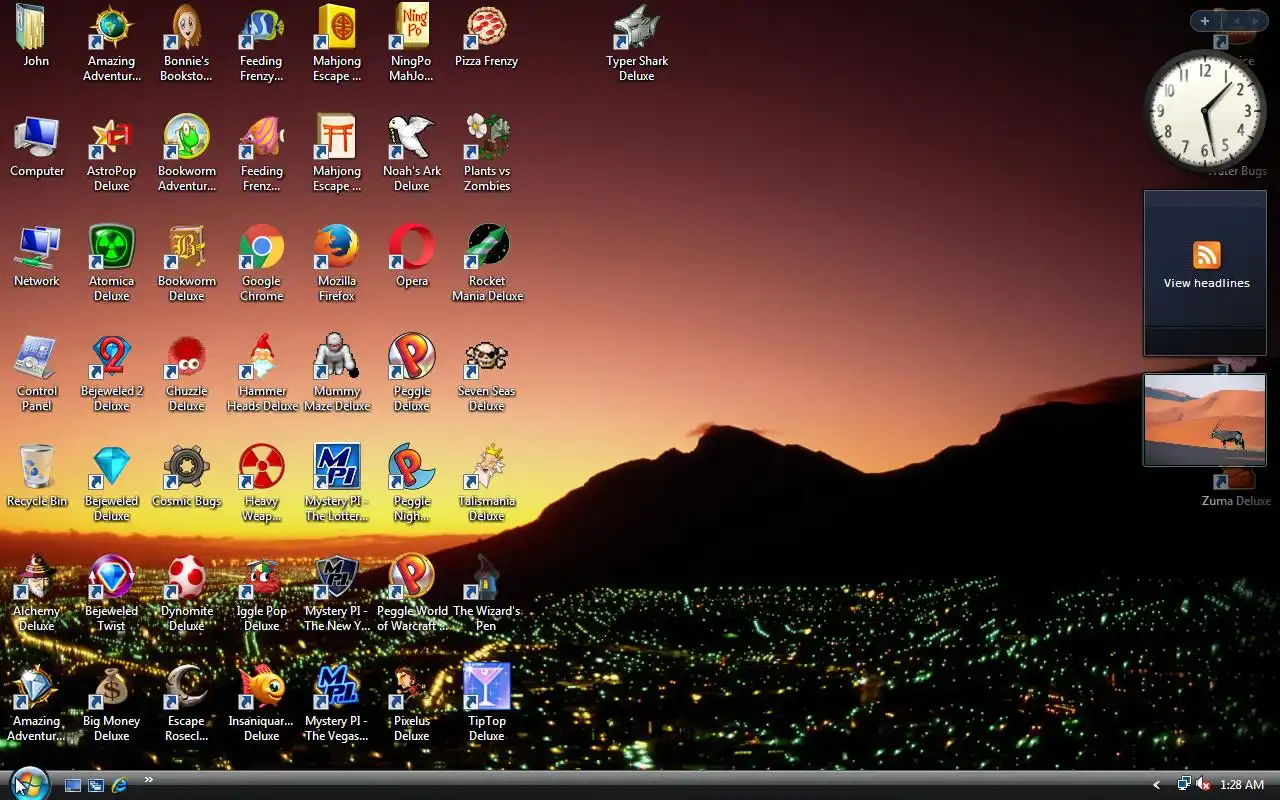The width and height of the screenshot is (1280, 800).
Task: Open Internet Explorer from Quick Launch
Action: 120,786
